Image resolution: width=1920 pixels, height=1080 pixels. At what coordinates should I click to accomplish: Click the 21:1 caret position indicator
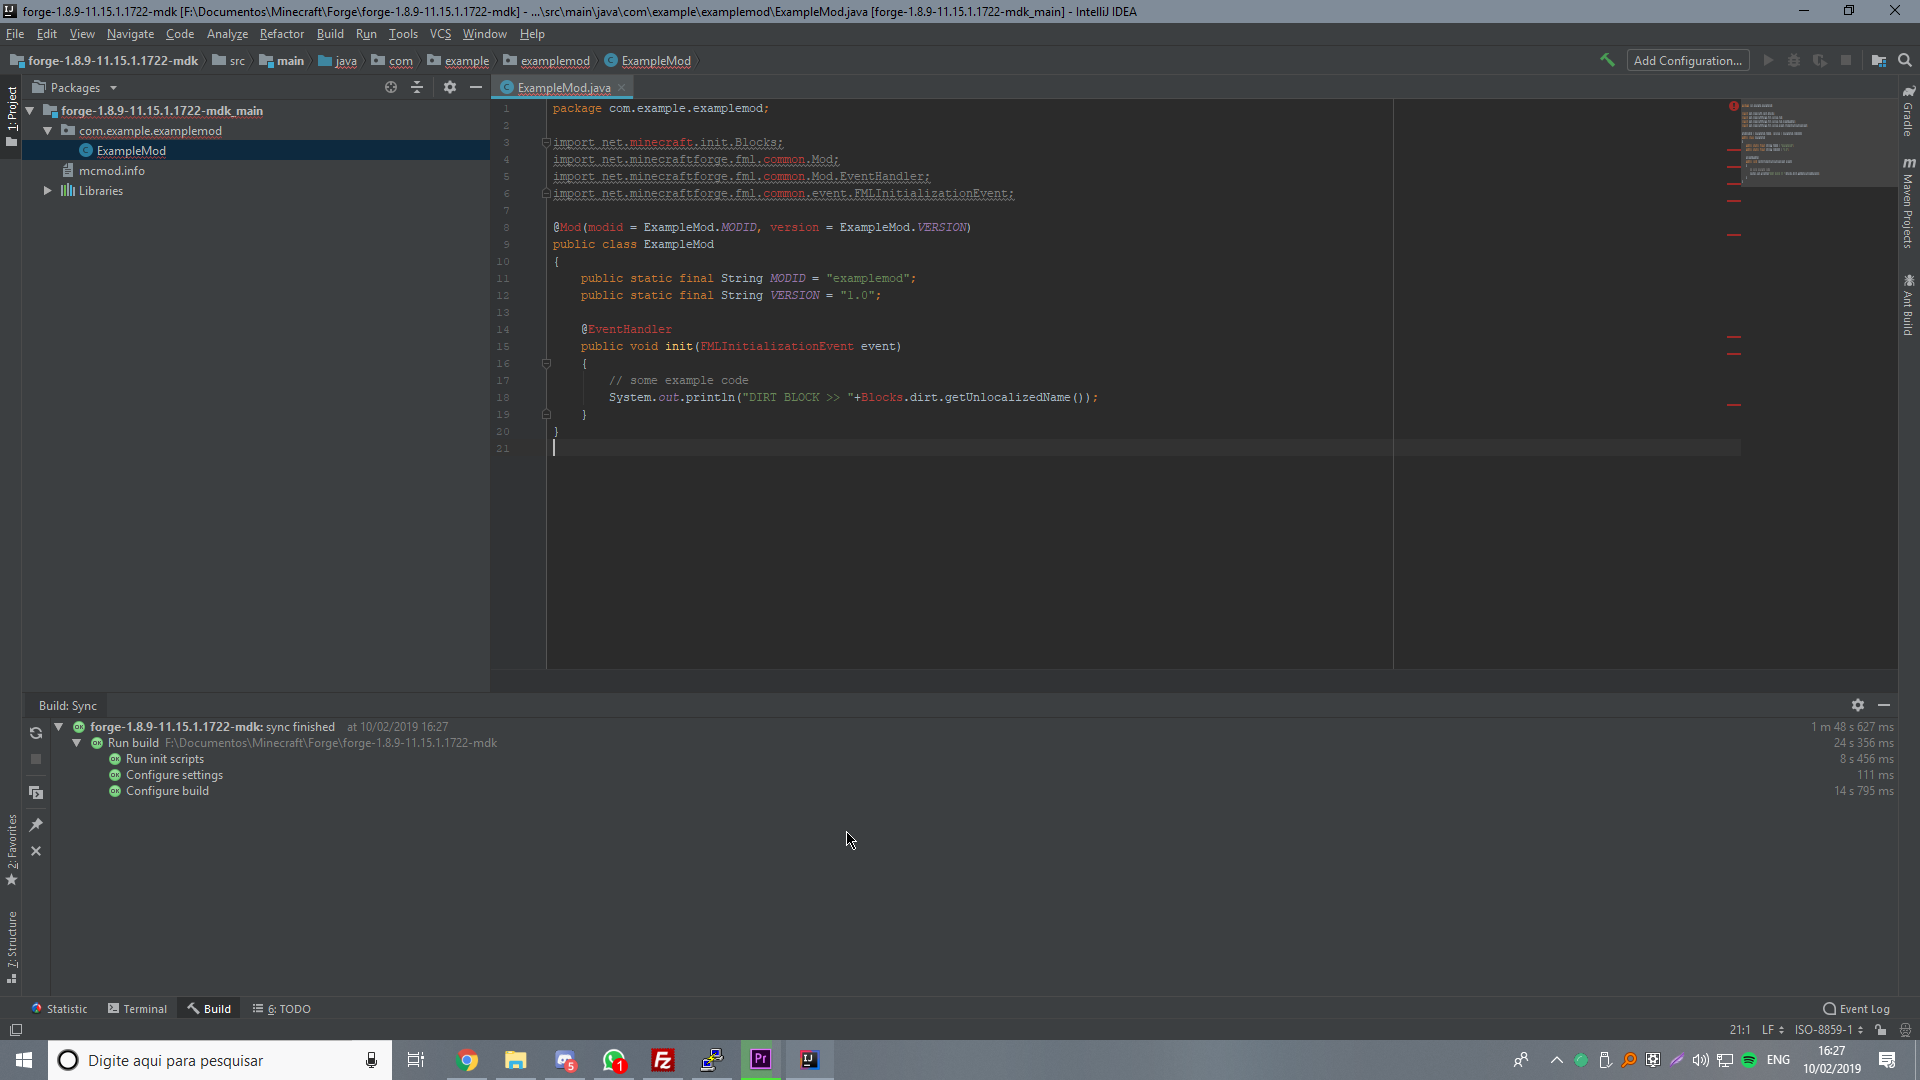(1740, 1030)
